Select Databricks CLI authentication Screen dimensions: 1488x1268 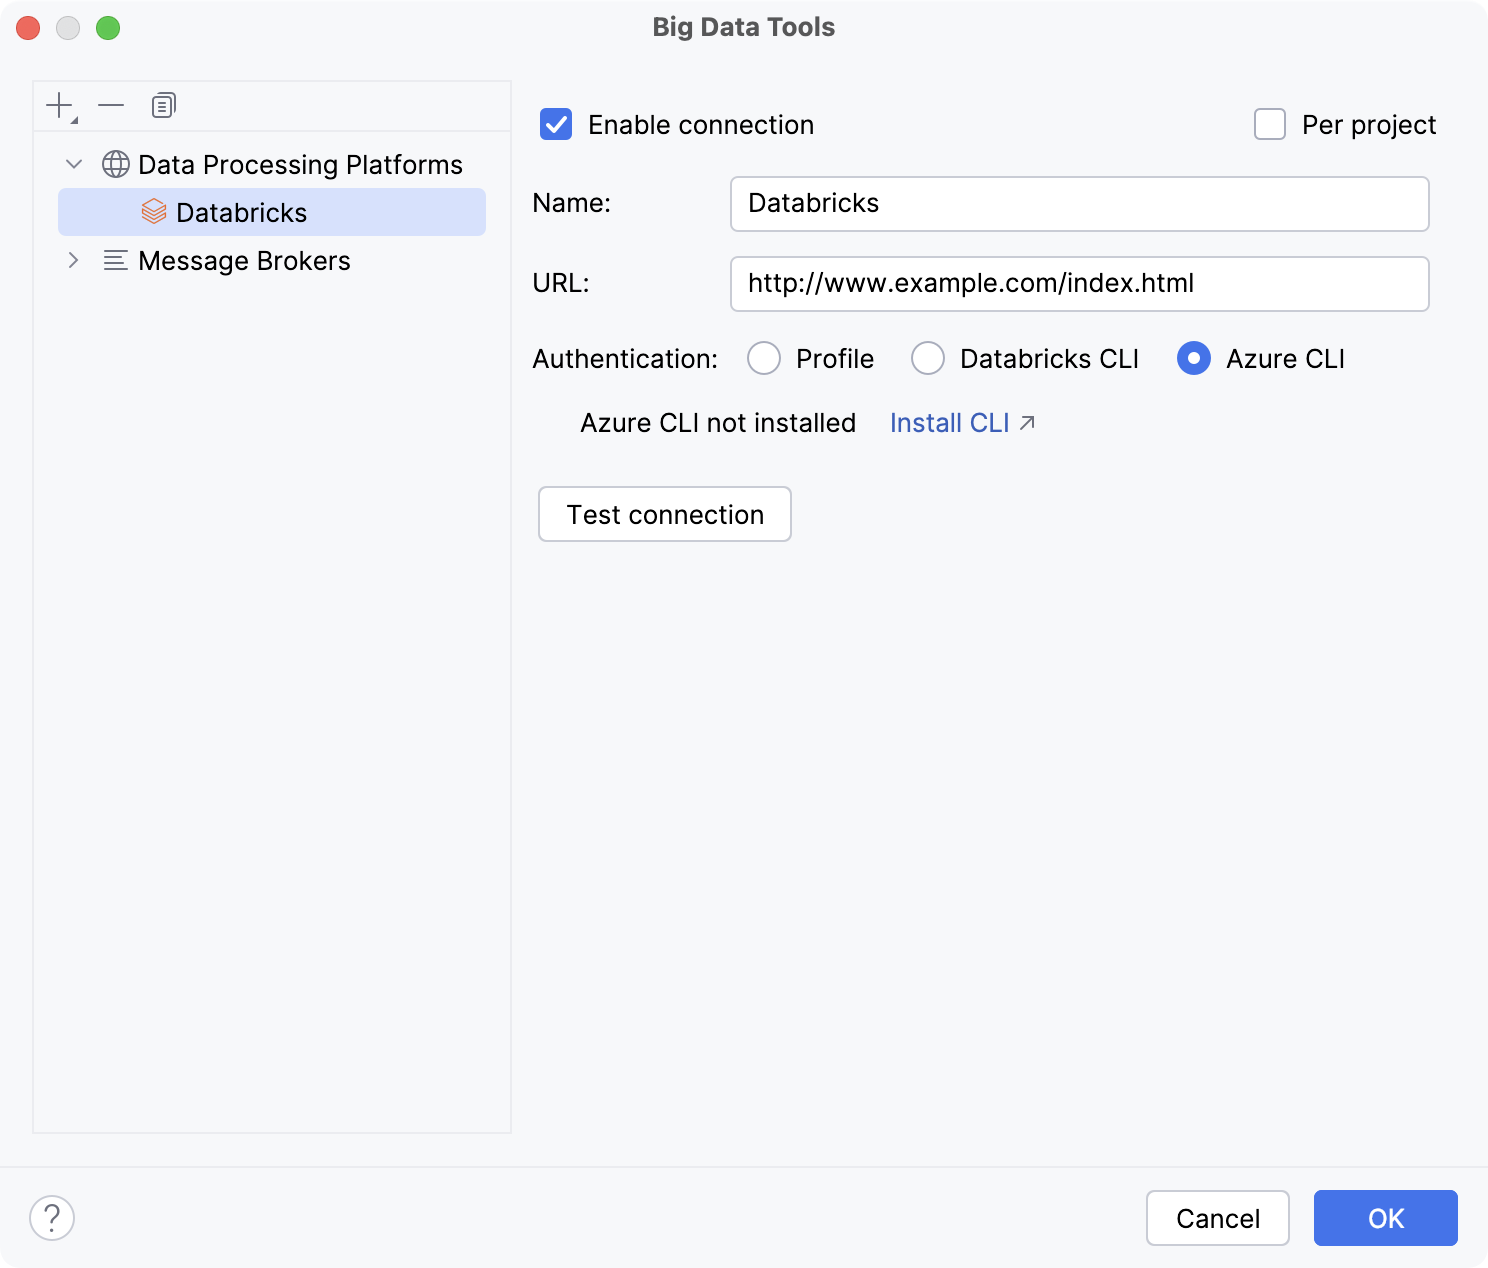pyautogui.click(x=928, y=358)
